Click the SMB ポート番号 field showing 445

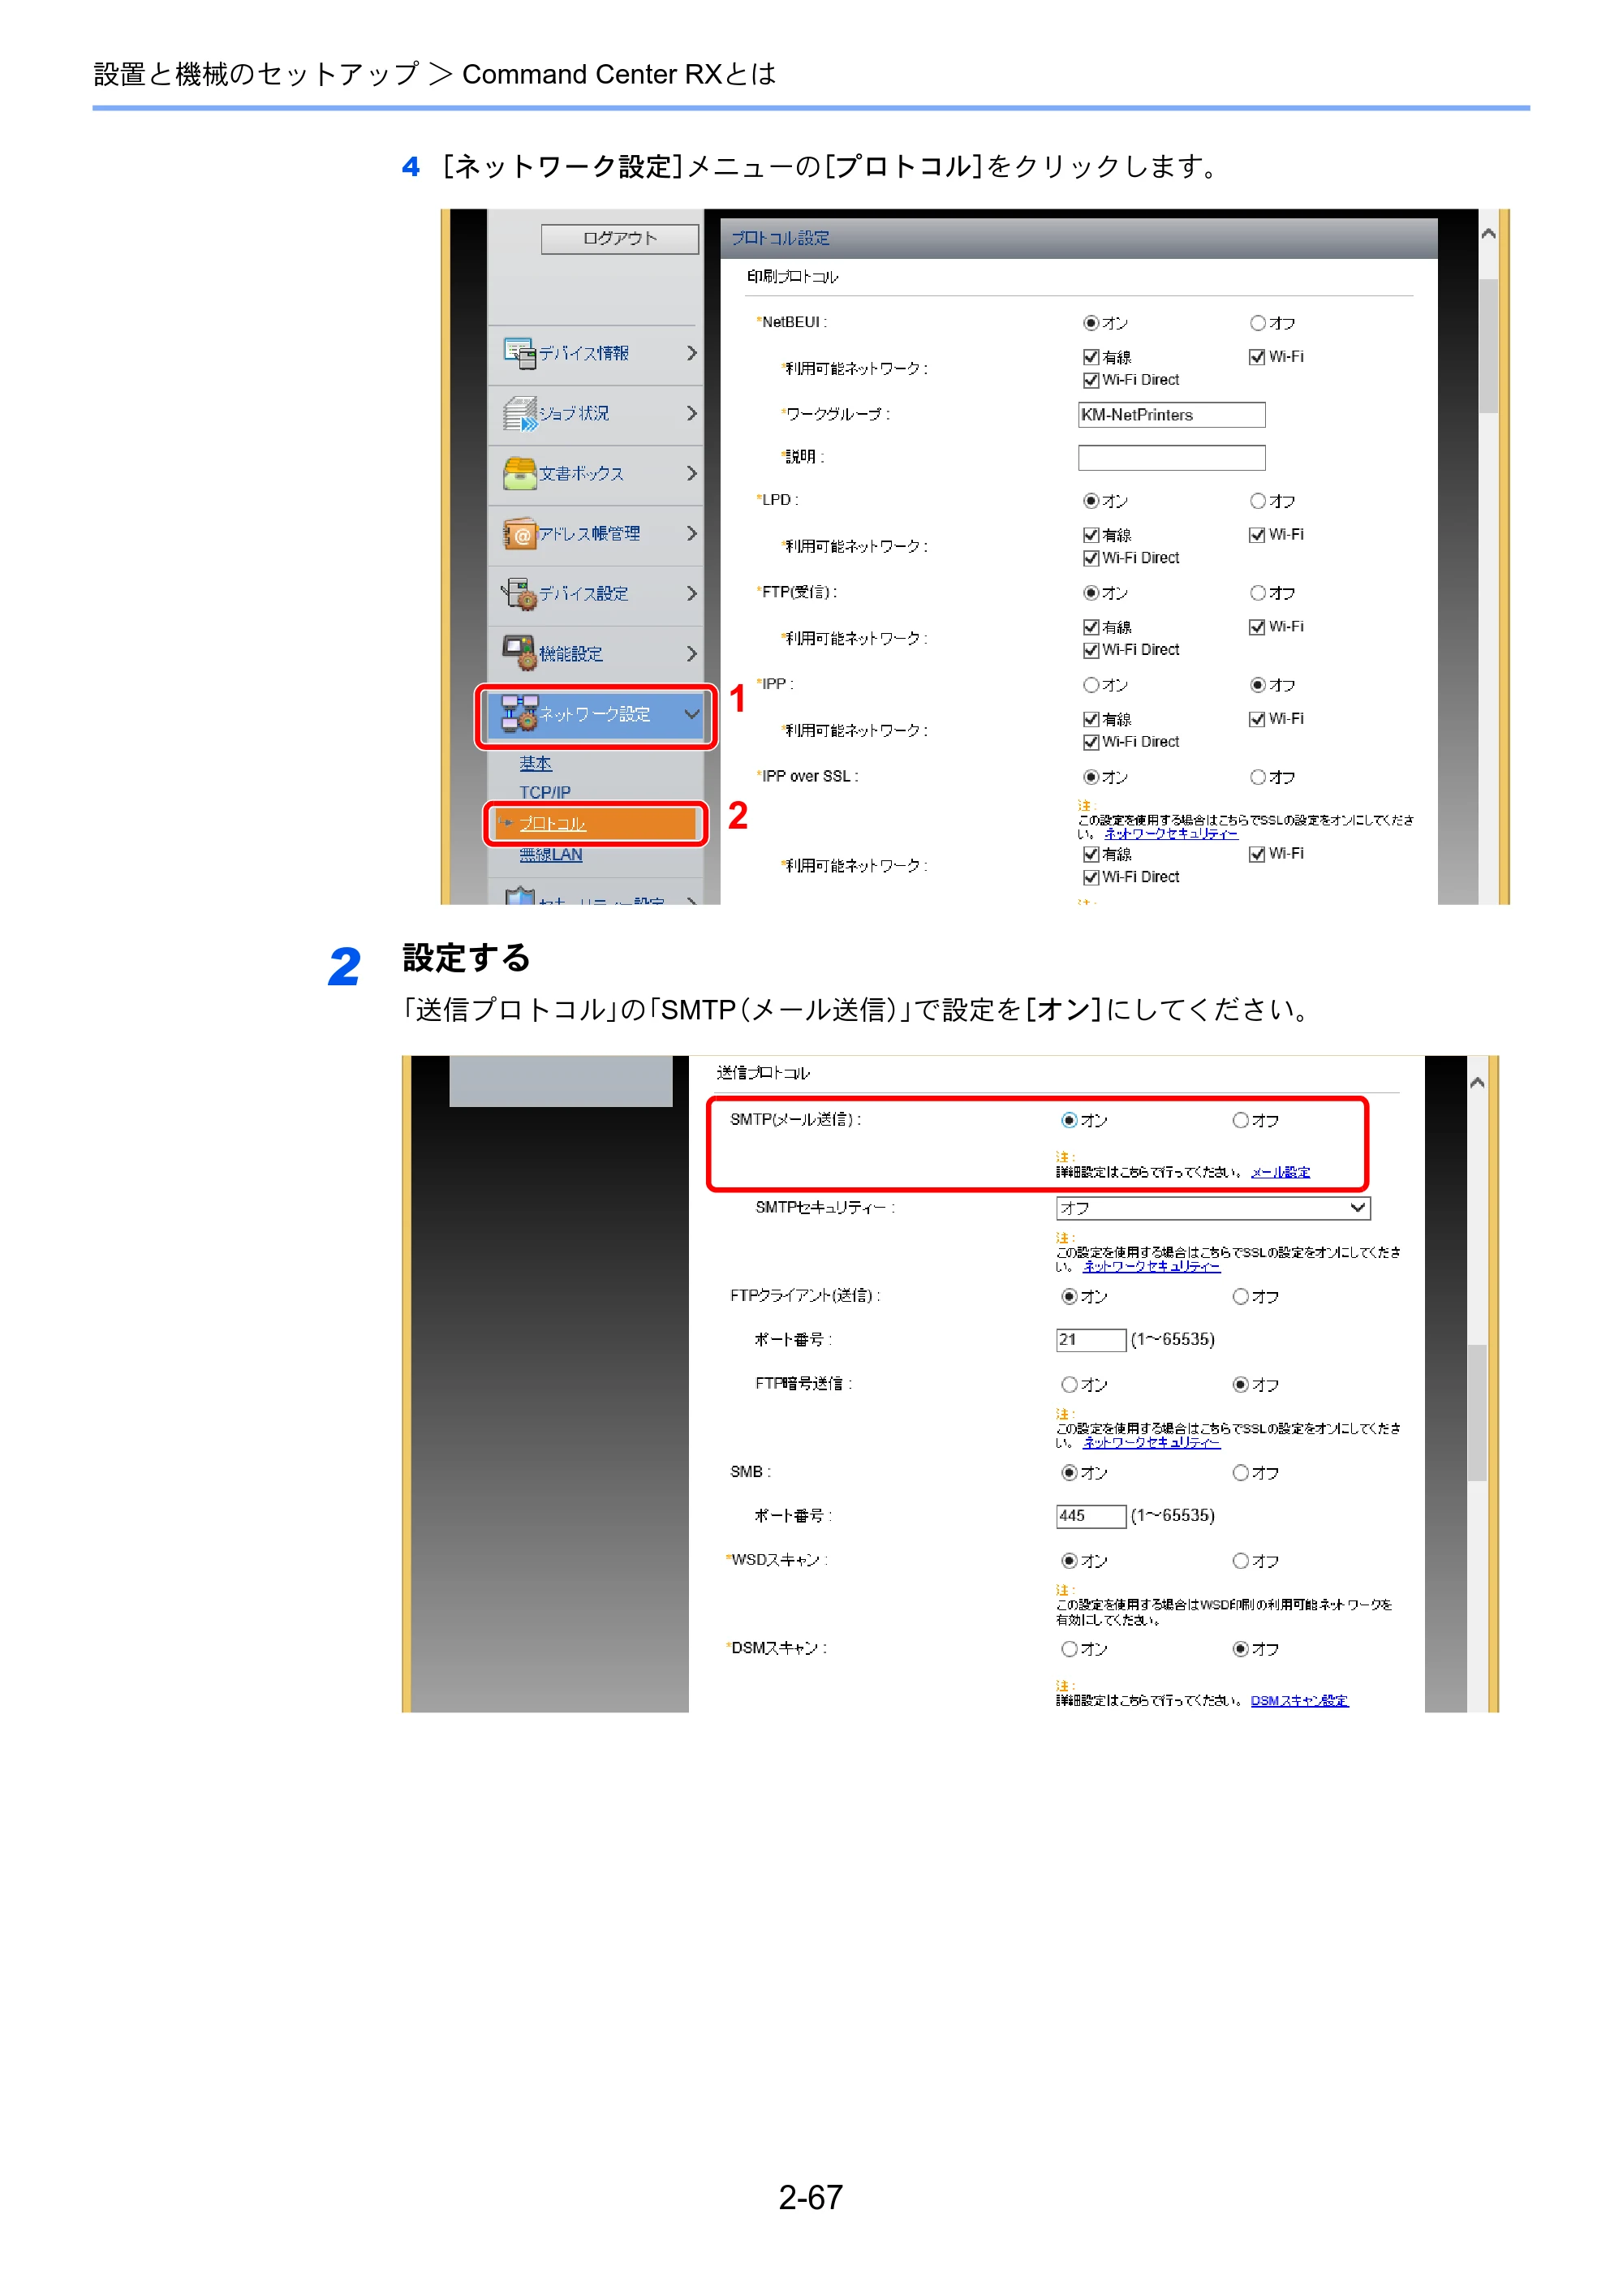tap(1090, 1515)
